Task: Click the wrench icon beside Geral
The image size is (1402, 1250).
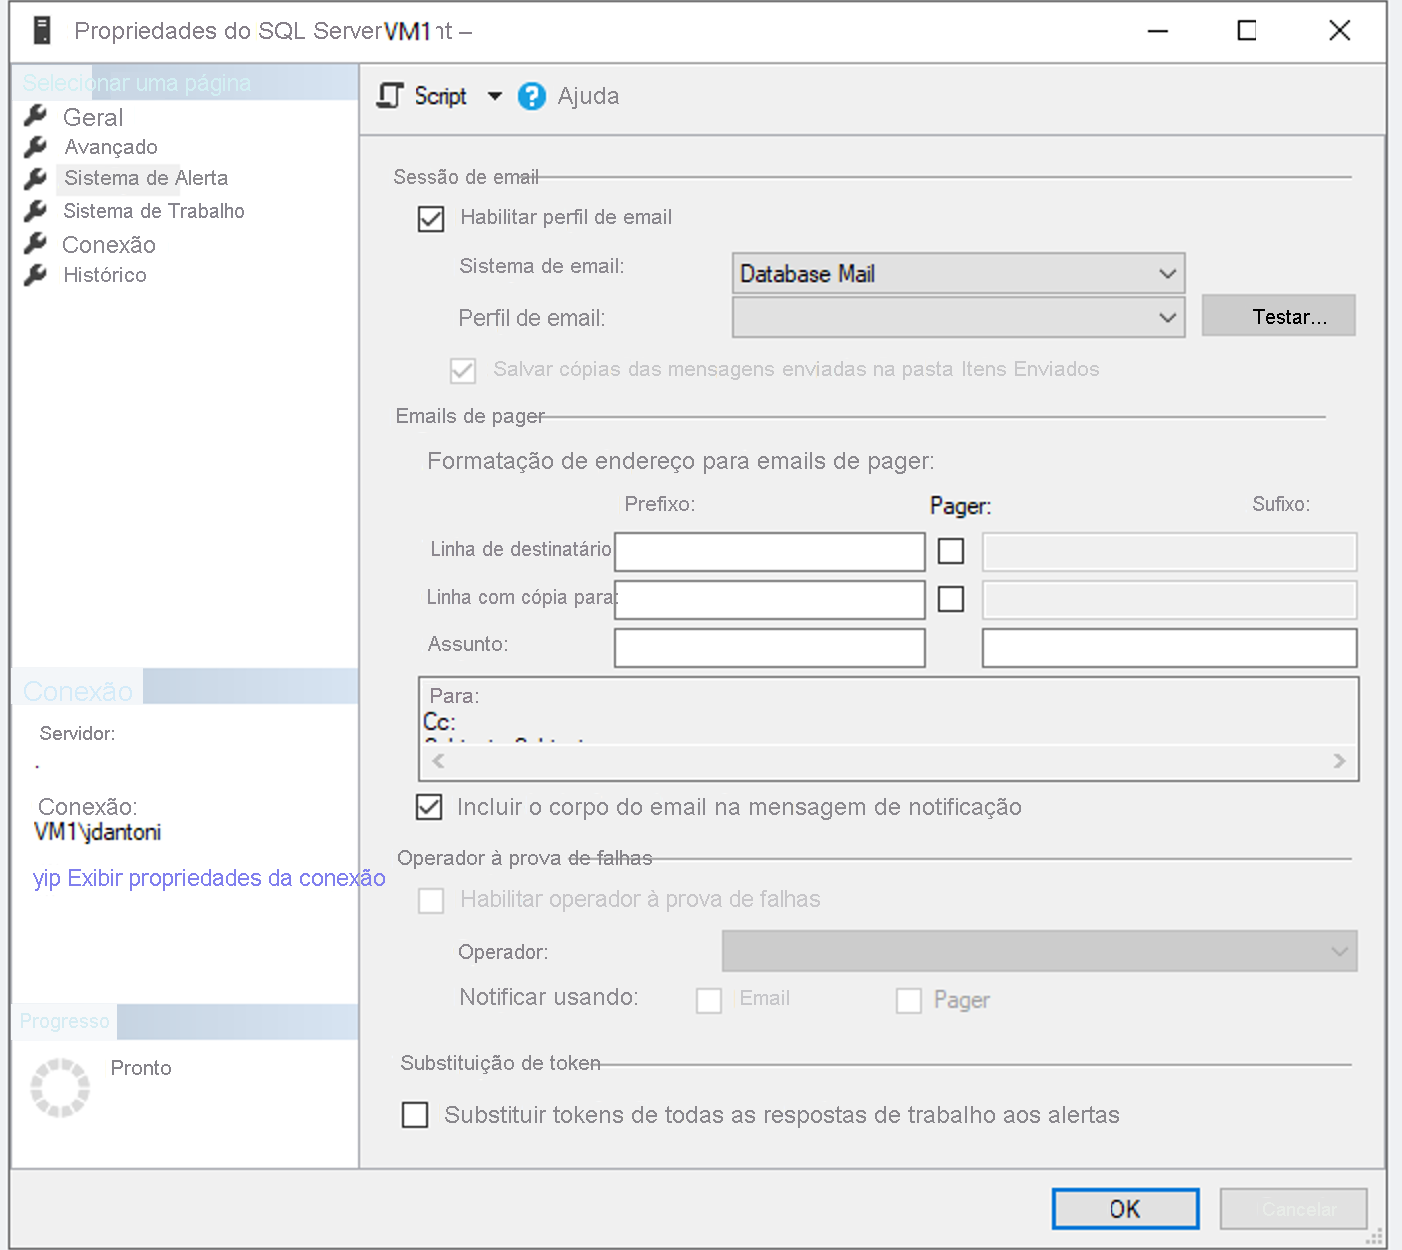Action: pos(36,114)
